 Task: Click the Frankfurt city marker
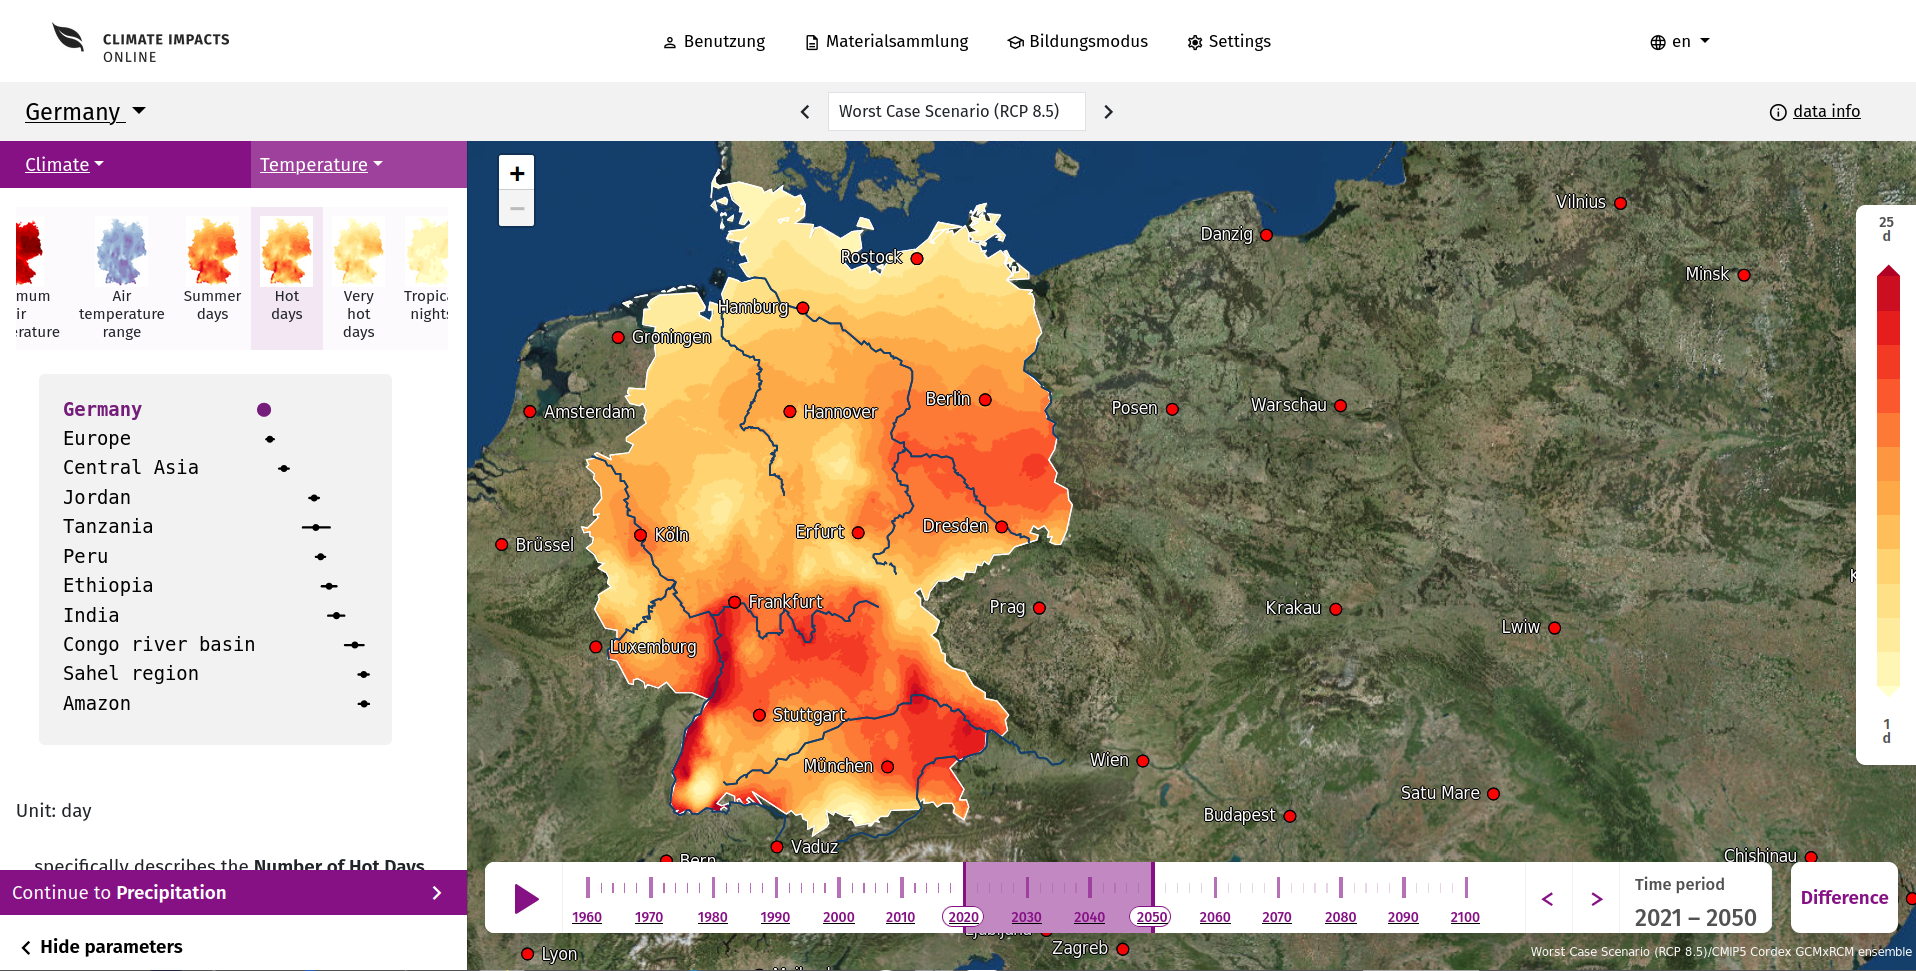(x=735, y=602)
